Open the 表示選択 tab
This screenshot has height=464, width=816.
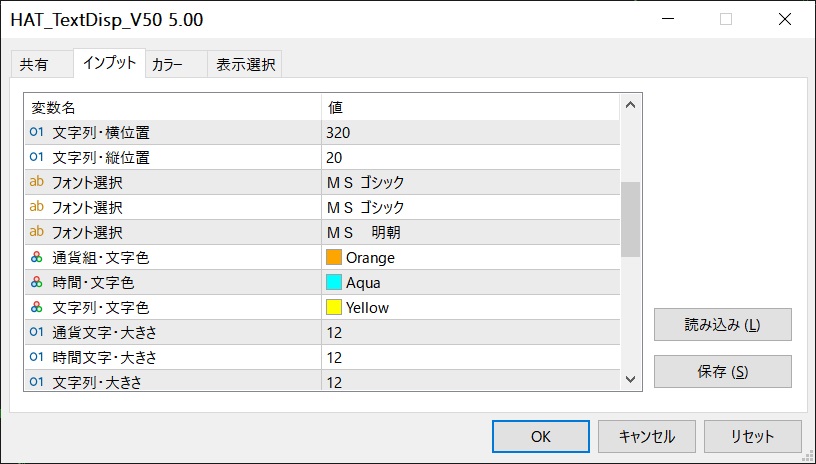244,65
